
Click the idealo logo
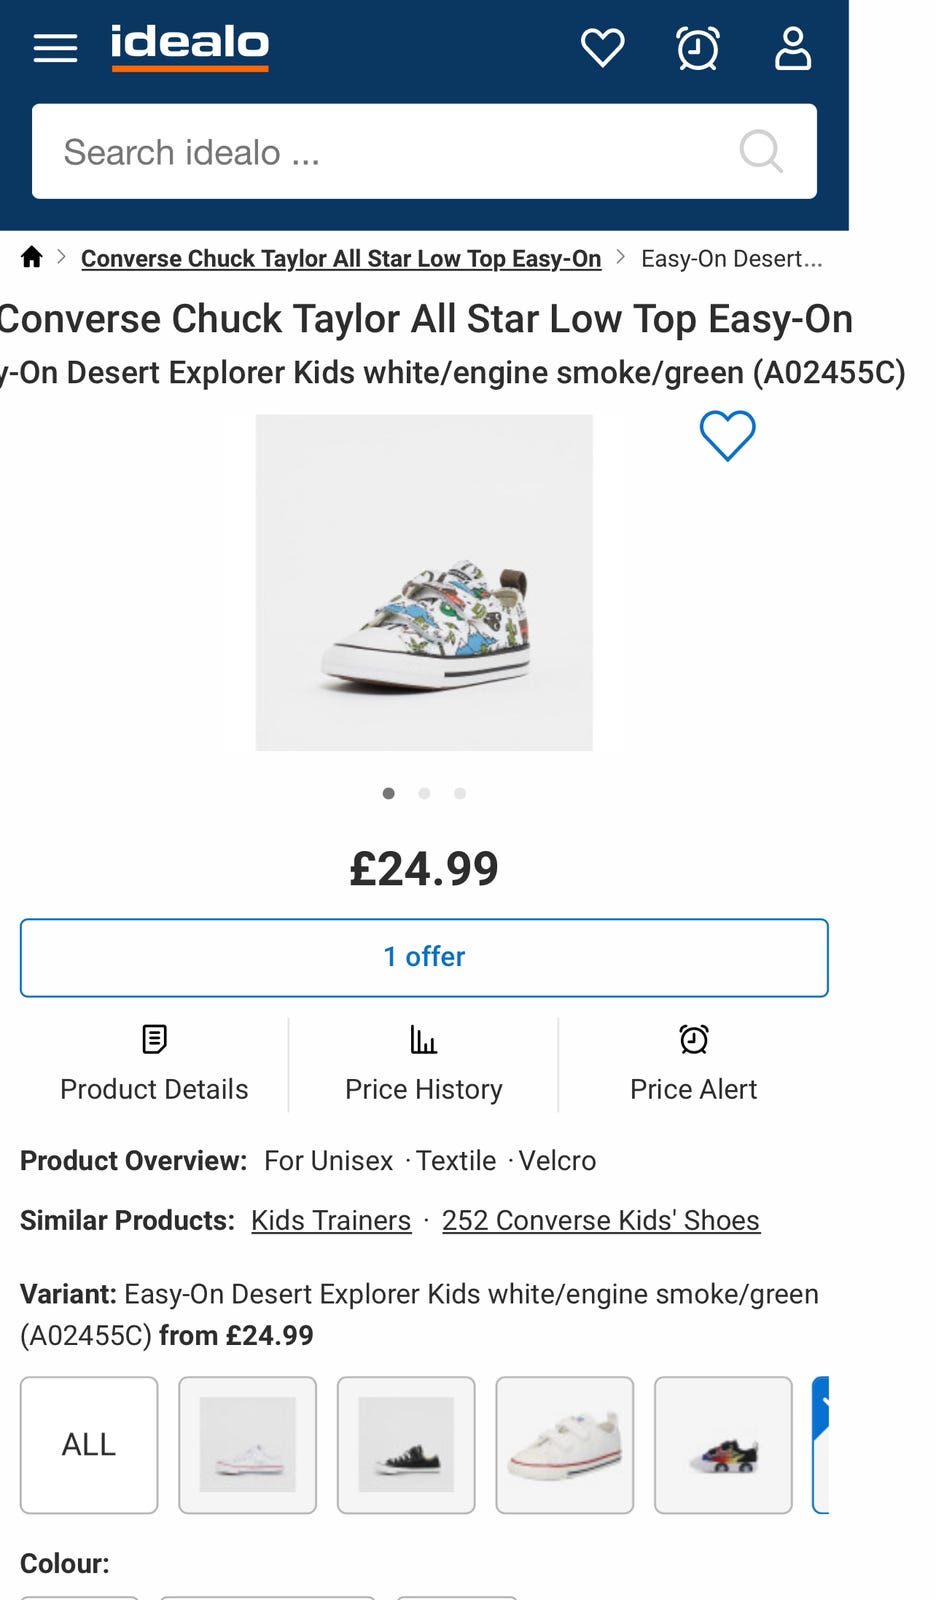pyautogui.click(x=190, y=47)
